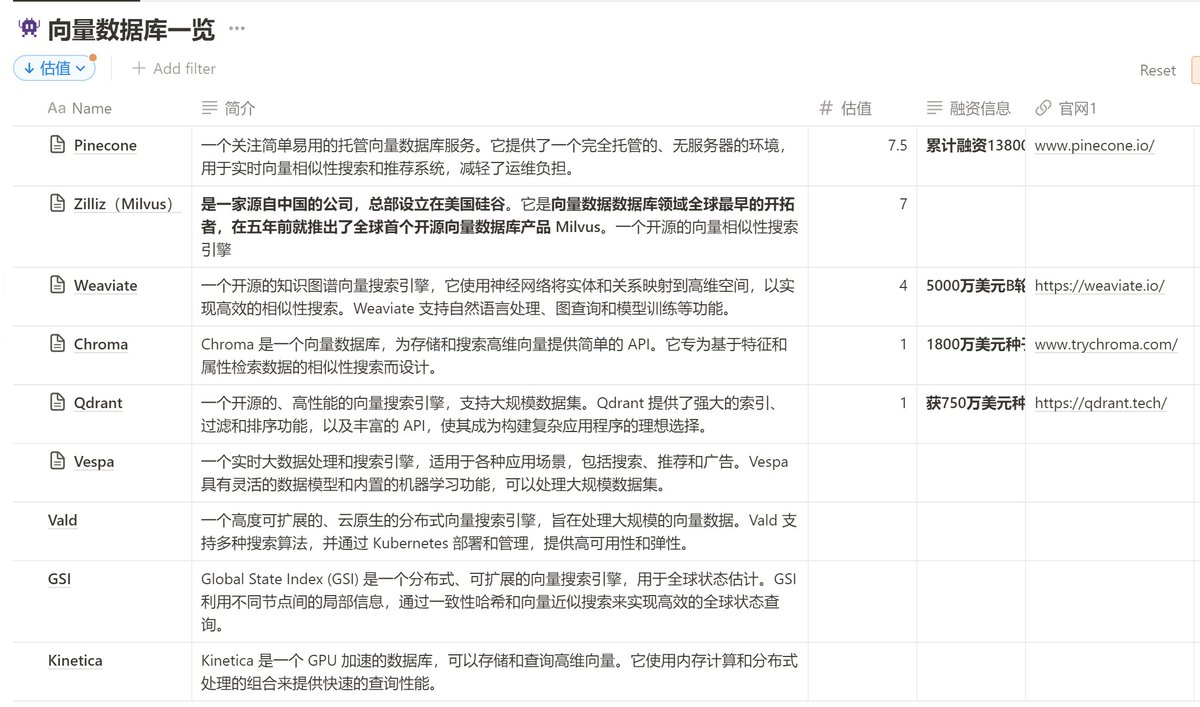Screen dimensions: 1200x707
Task: Click the valuation cell showing 4
Action: pyautogui.click(x=862, y=296)
